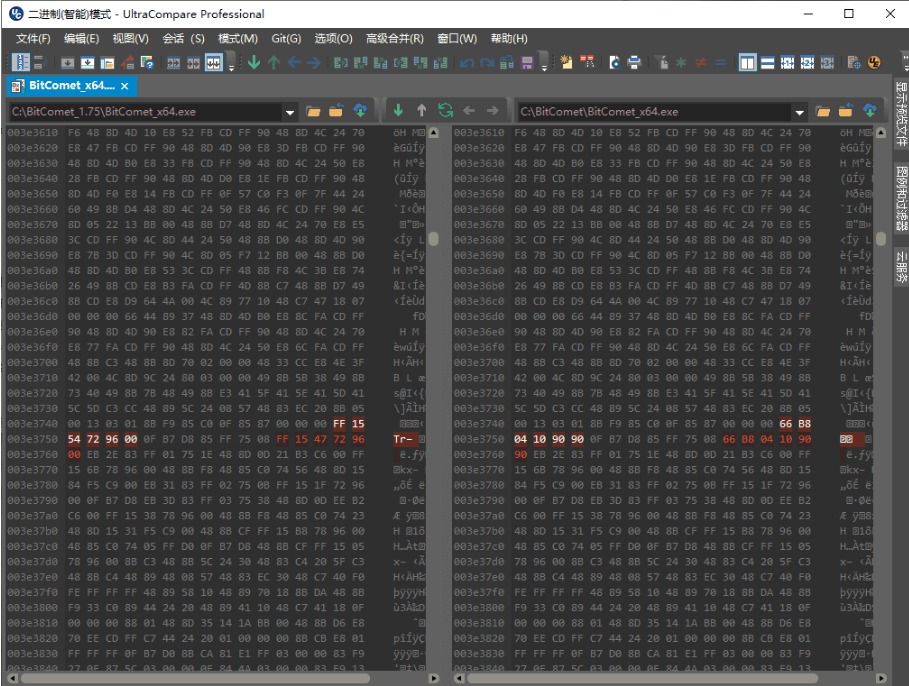Open the 文件(F) menu
The width and height of the screenshot is (909, 686).
tap(33, 38)
